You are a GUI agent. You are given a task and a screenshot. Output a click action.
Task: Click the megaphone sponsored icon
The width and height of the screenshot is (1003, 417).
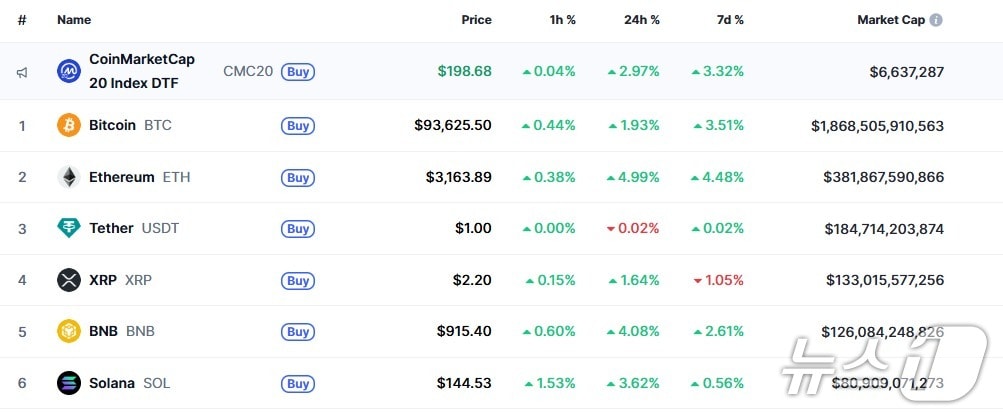pos(22,72)
